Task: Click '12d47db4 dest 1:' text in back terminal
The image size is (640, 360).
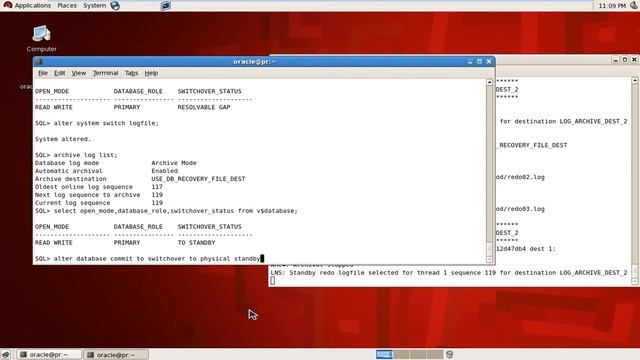Action: (526, 249)
